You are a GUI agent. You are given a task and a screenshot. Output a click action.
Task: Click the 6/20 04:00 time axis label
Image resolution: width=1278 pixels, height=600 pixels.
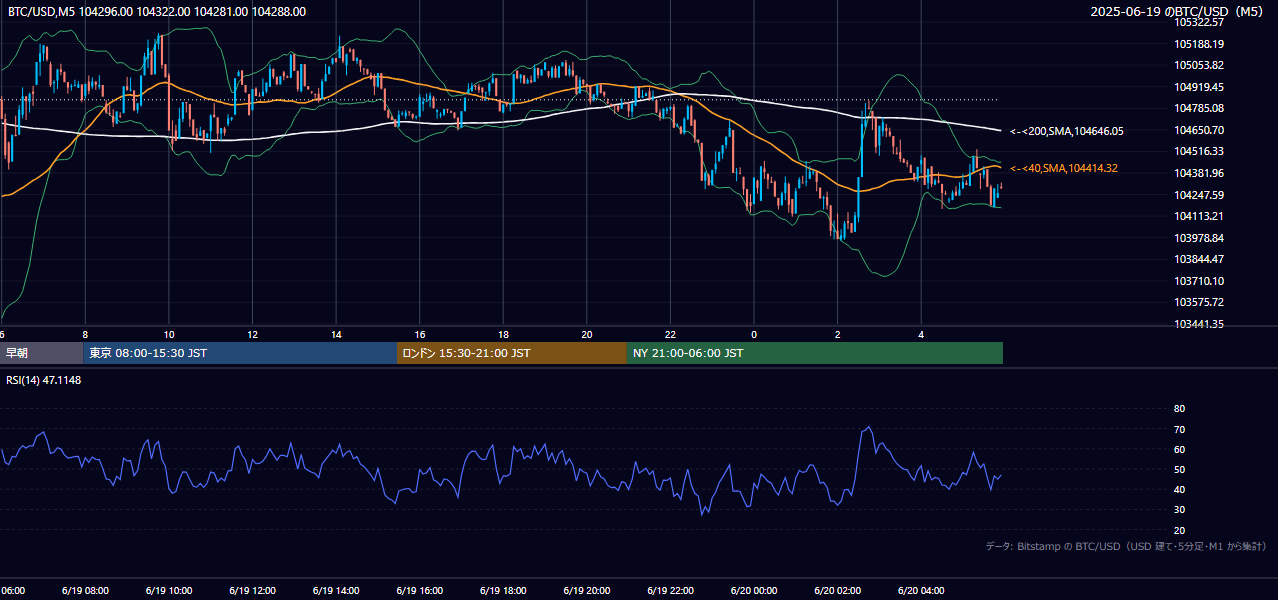pos(921,591)
